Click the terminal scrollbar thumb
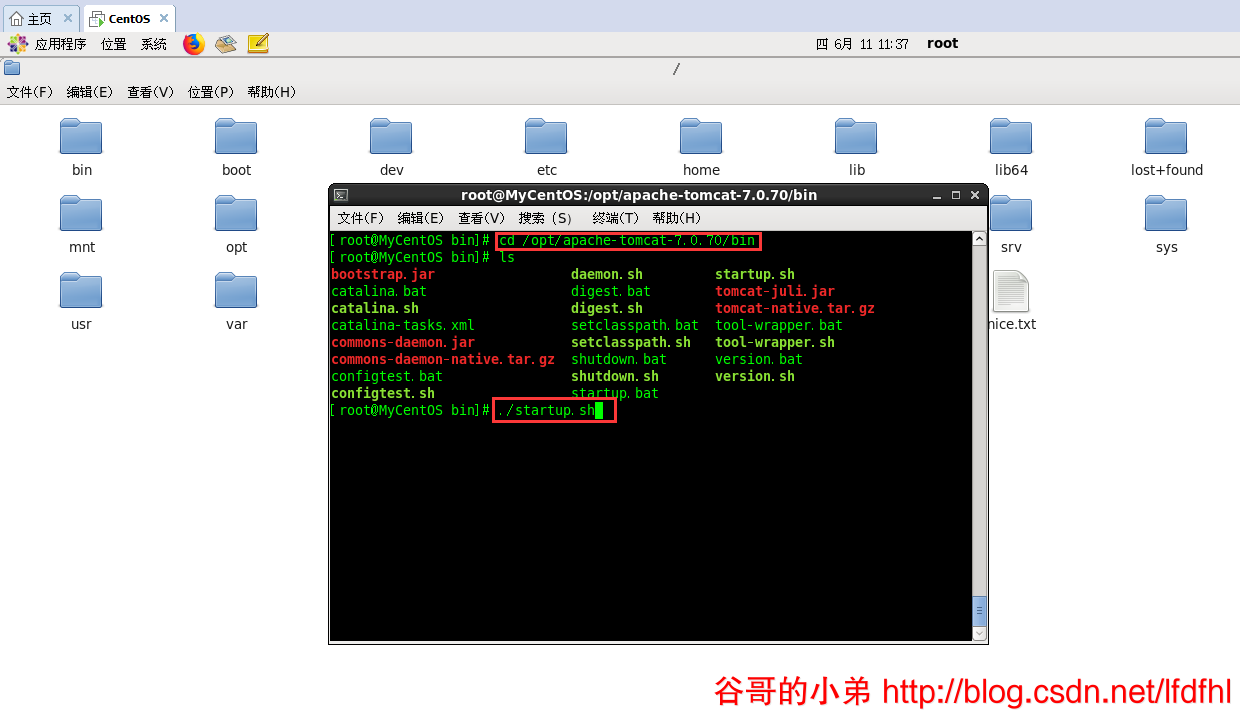Screen dimensions: 1240x719 tap(980, 609)
